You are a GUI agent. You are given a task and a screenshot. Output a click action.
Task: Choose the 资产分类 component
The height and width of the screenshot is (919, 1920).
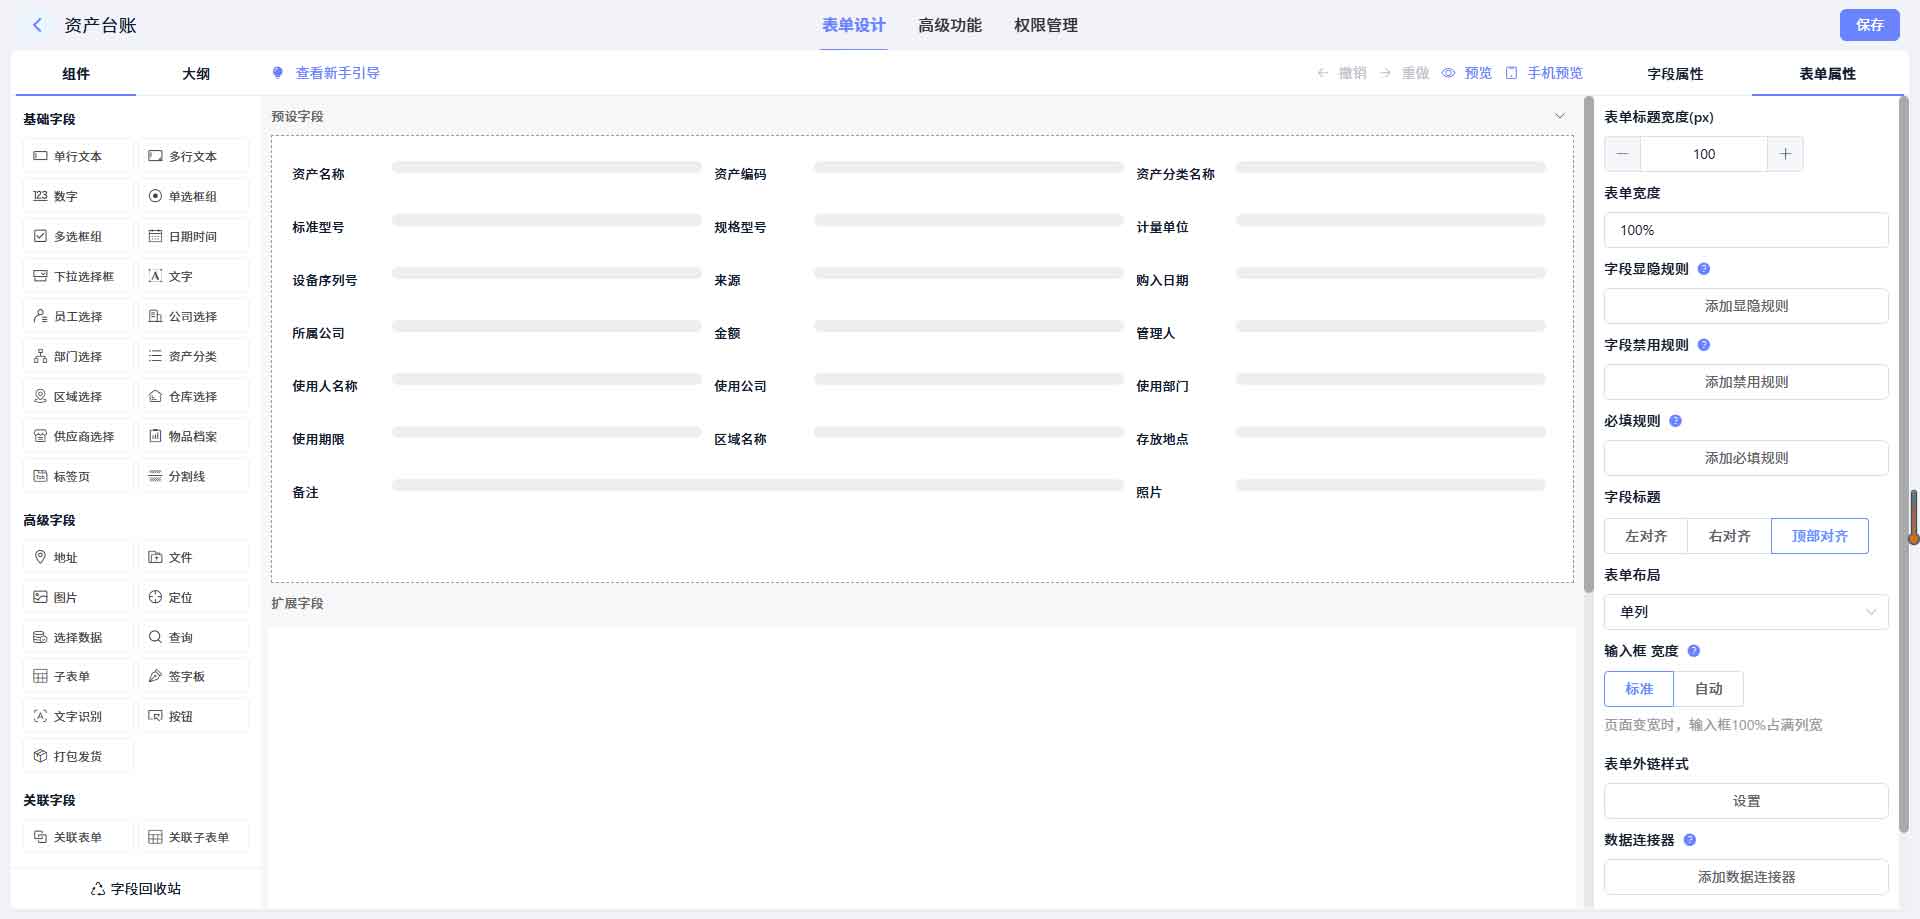(194, 356)
